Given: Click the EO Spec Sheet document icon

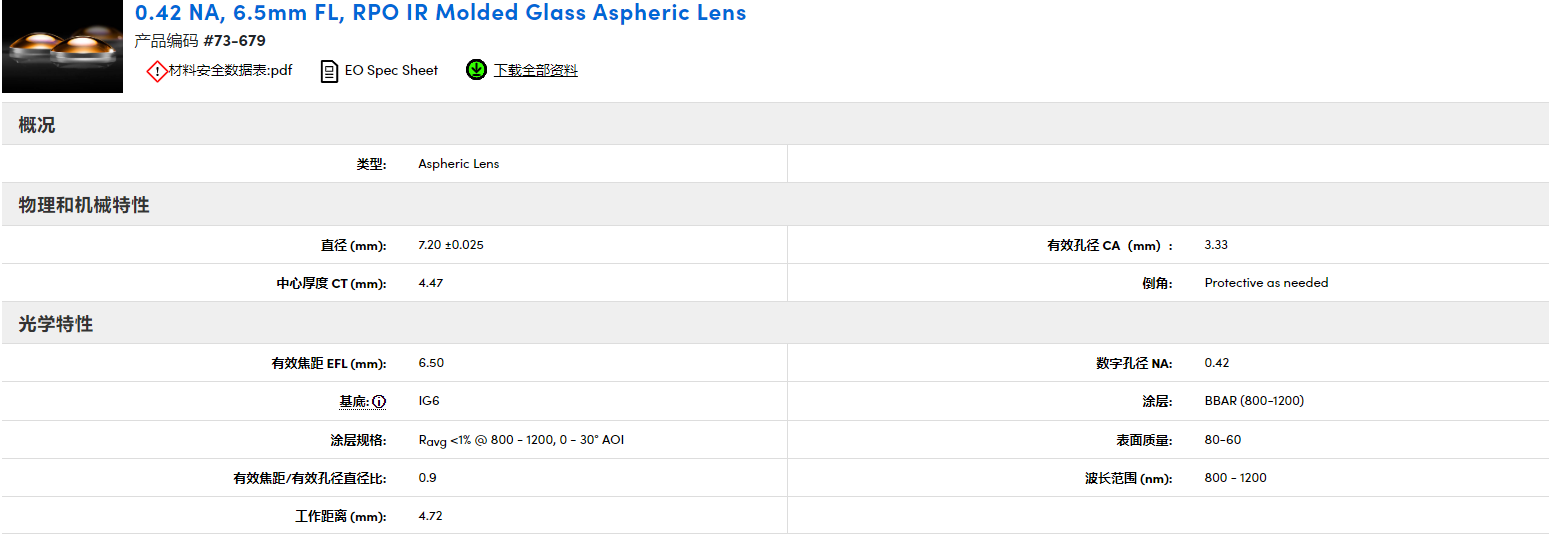Looking at the screenshot, I should [329, 71].
